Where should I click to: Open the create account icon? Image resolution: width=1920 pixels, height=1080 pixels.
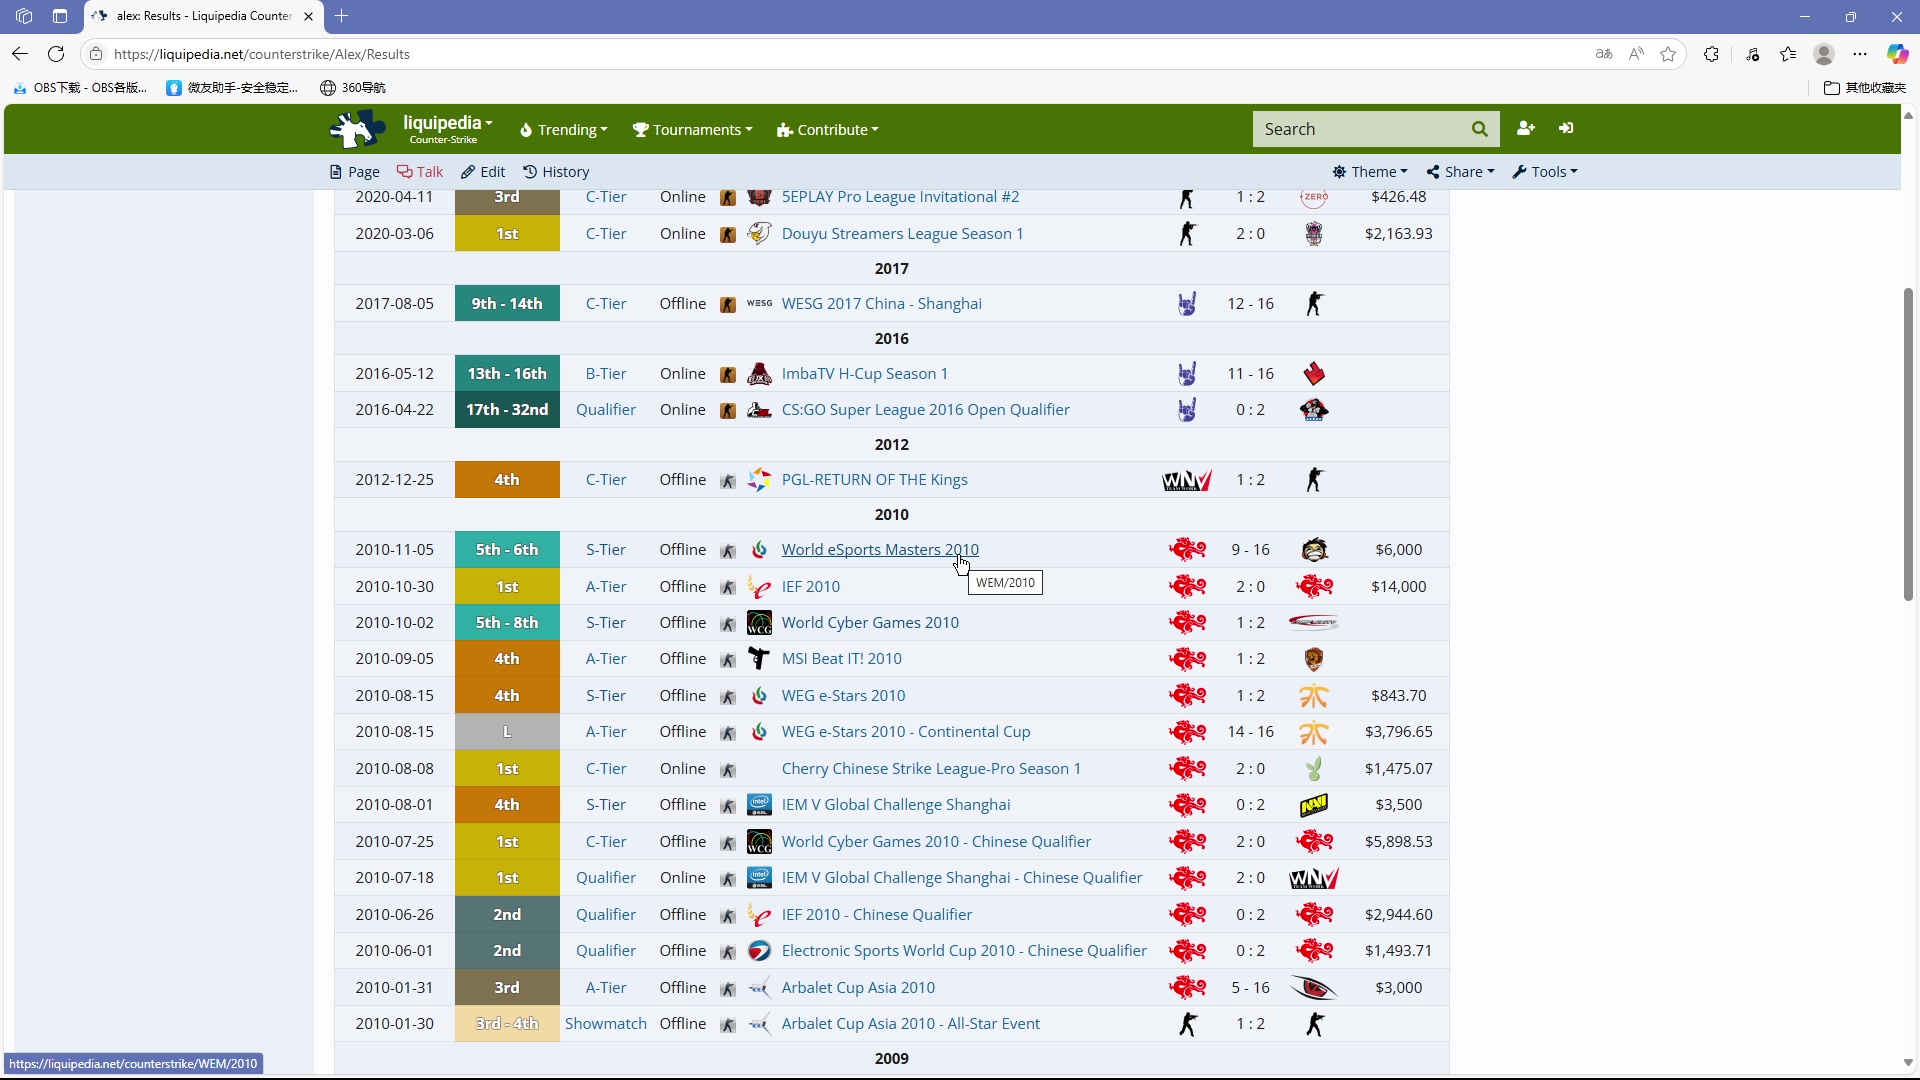(x=1525, y=128)
